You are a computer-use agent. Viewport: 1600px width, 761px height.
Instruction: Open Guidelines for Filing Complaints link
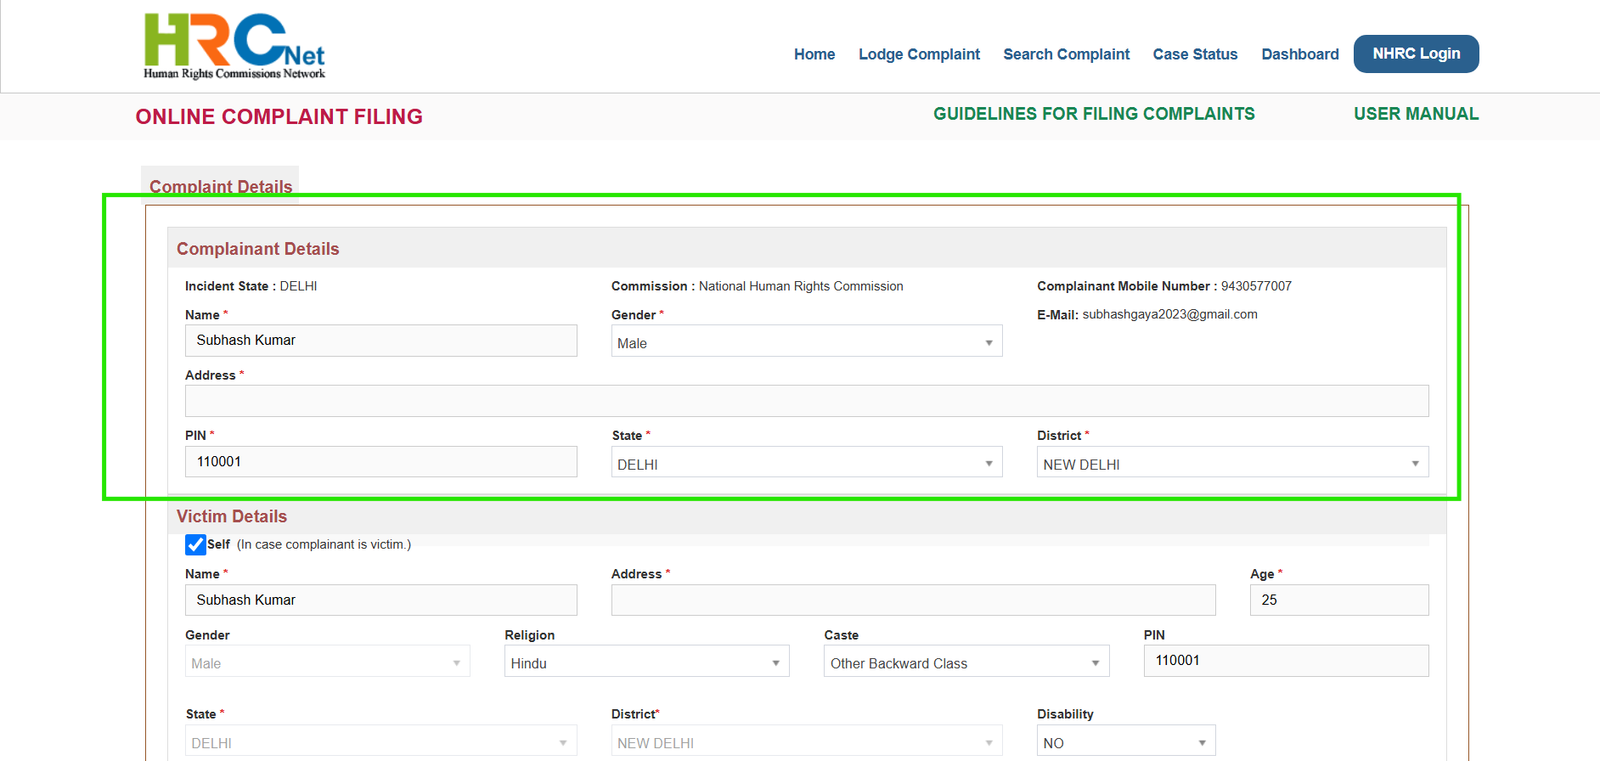pos(1094,114)
